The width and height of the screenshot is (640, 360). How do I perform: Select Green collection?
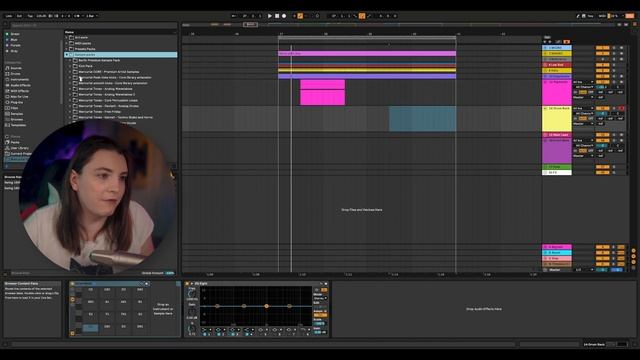point(13,34)
